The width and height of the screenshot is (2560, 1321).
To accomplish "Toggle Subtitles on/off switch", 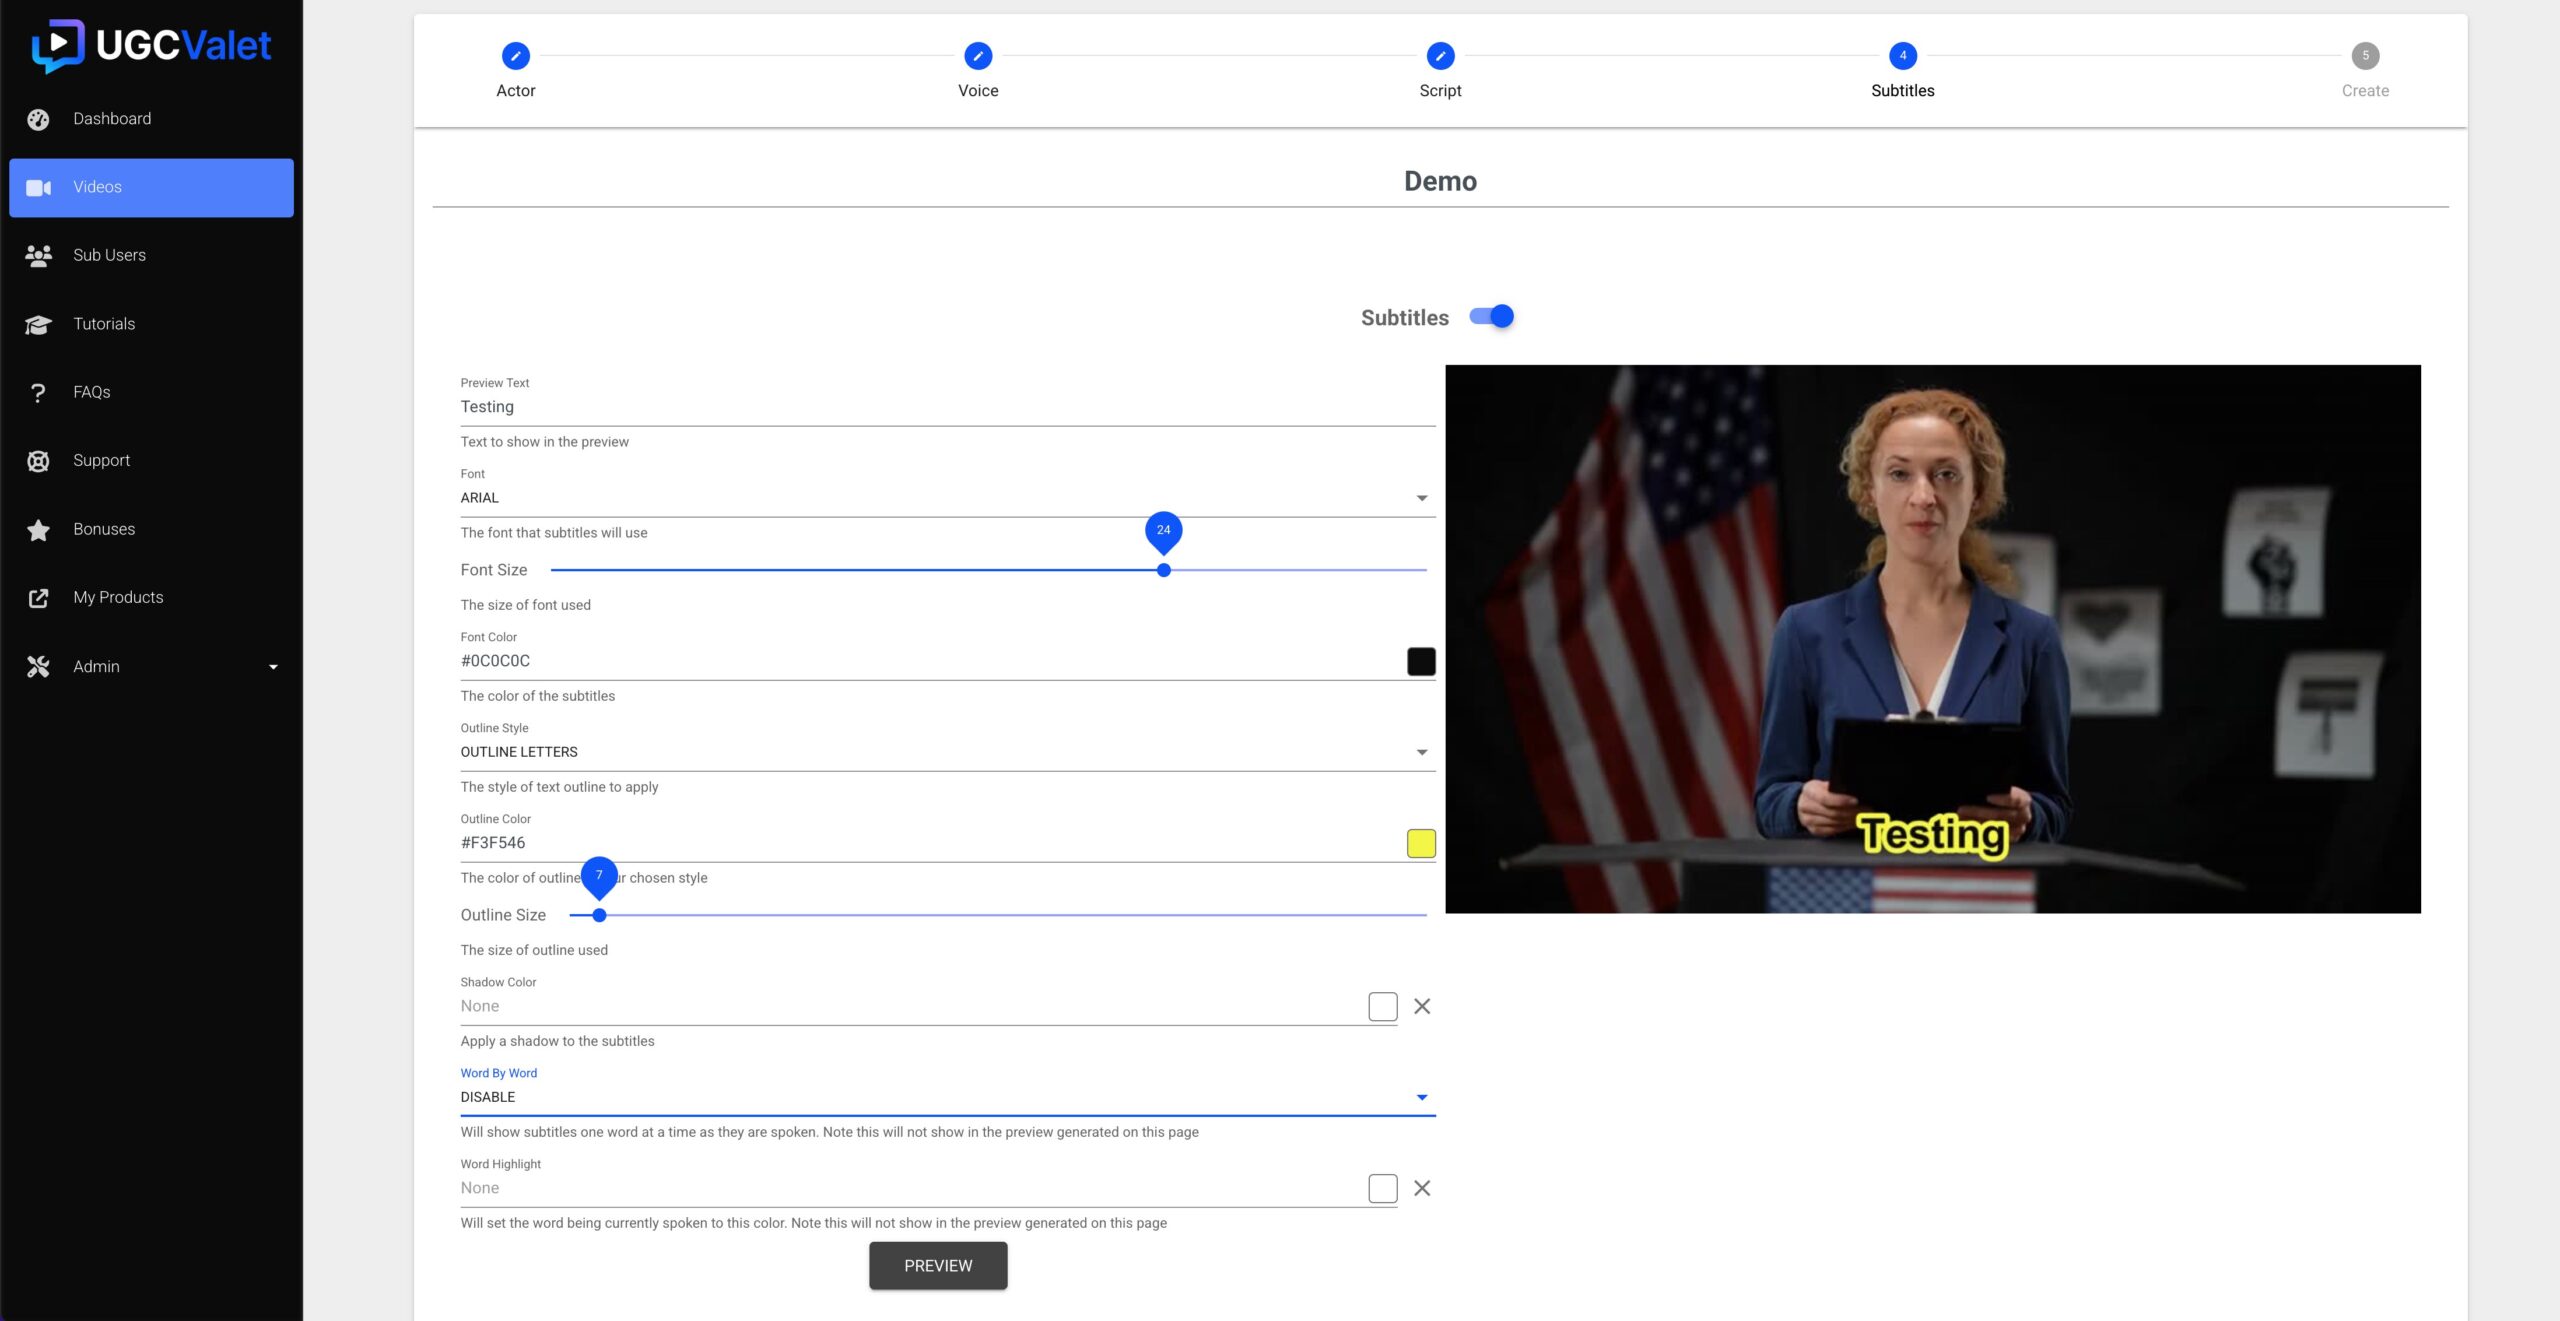I will [1491, 317].
